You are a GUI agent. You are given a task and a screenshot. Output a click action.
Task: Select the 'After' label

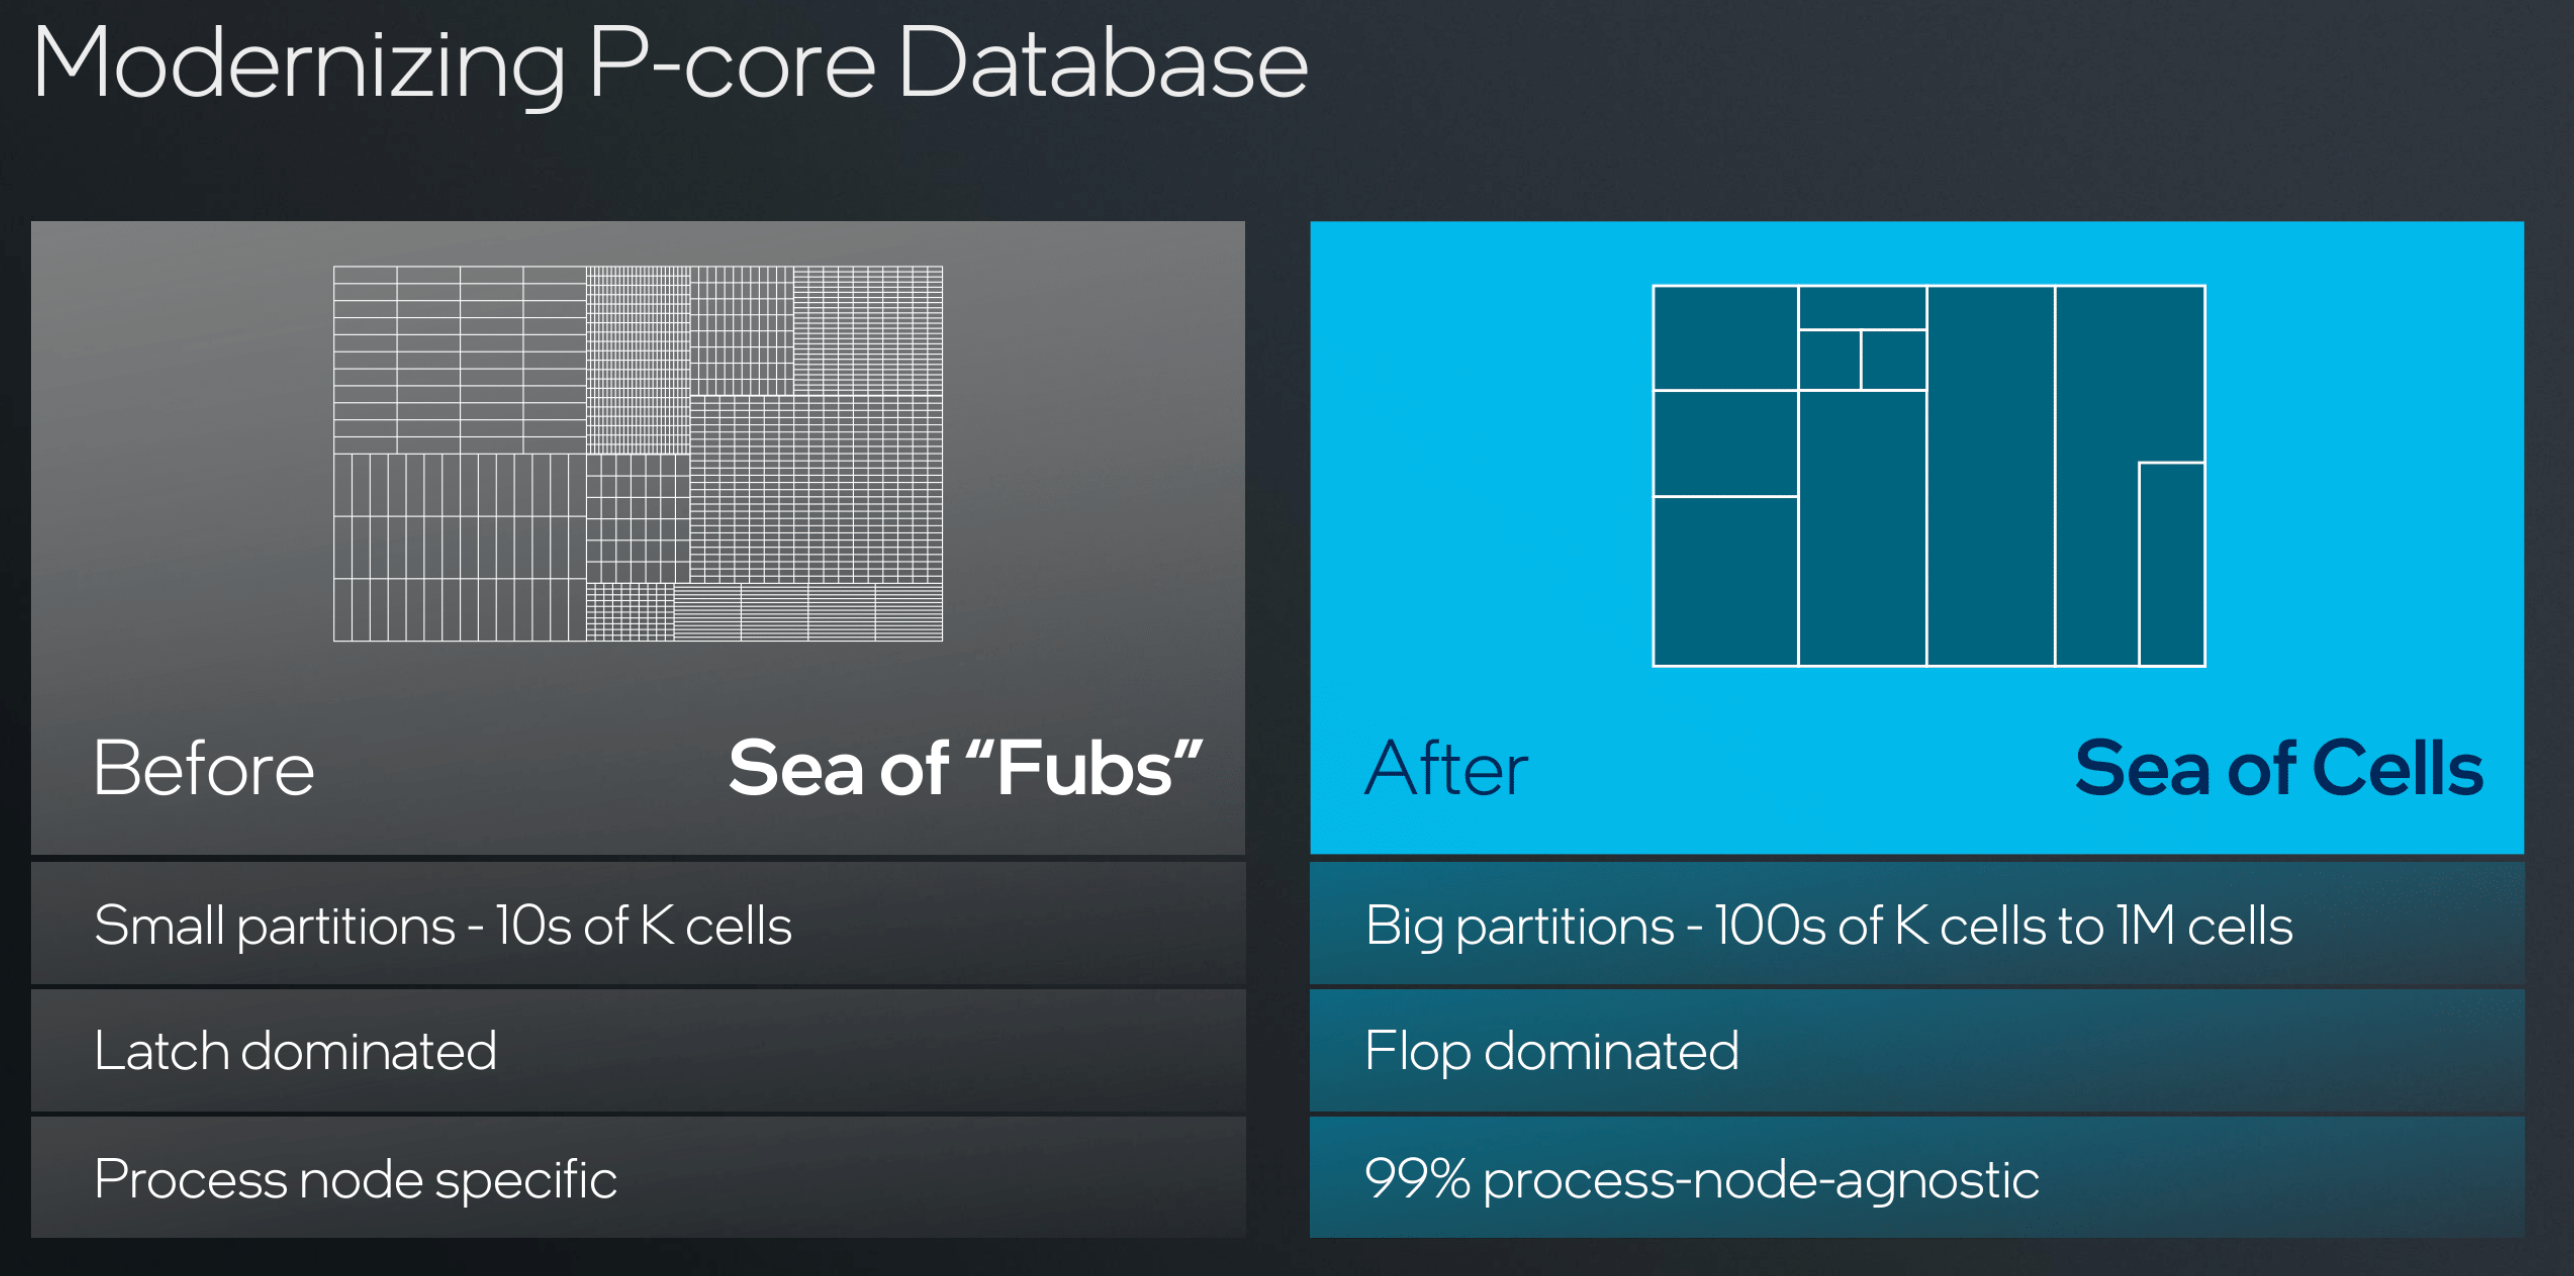click(1446, 768)
